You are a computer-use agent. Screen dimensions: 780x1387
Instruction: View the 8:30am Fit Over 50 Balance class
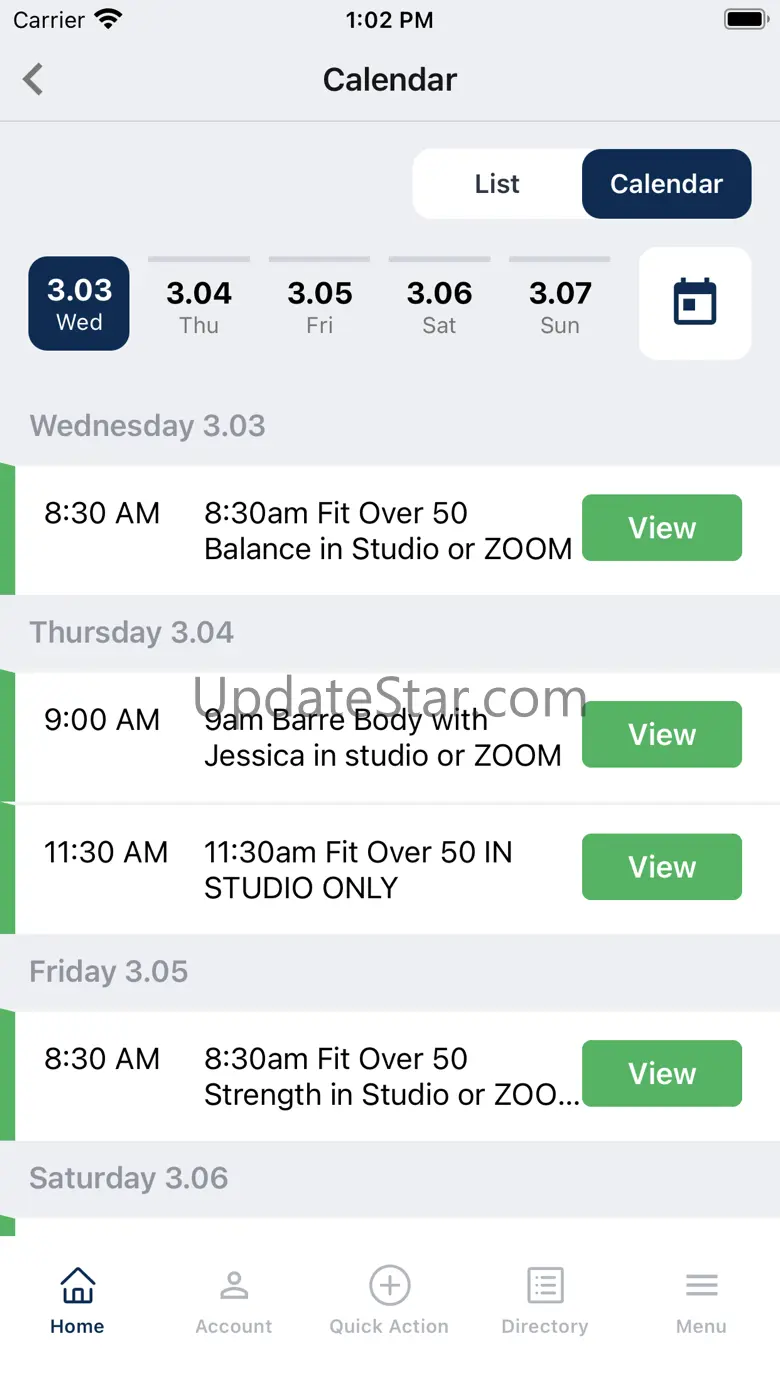(x=662, y=527)
